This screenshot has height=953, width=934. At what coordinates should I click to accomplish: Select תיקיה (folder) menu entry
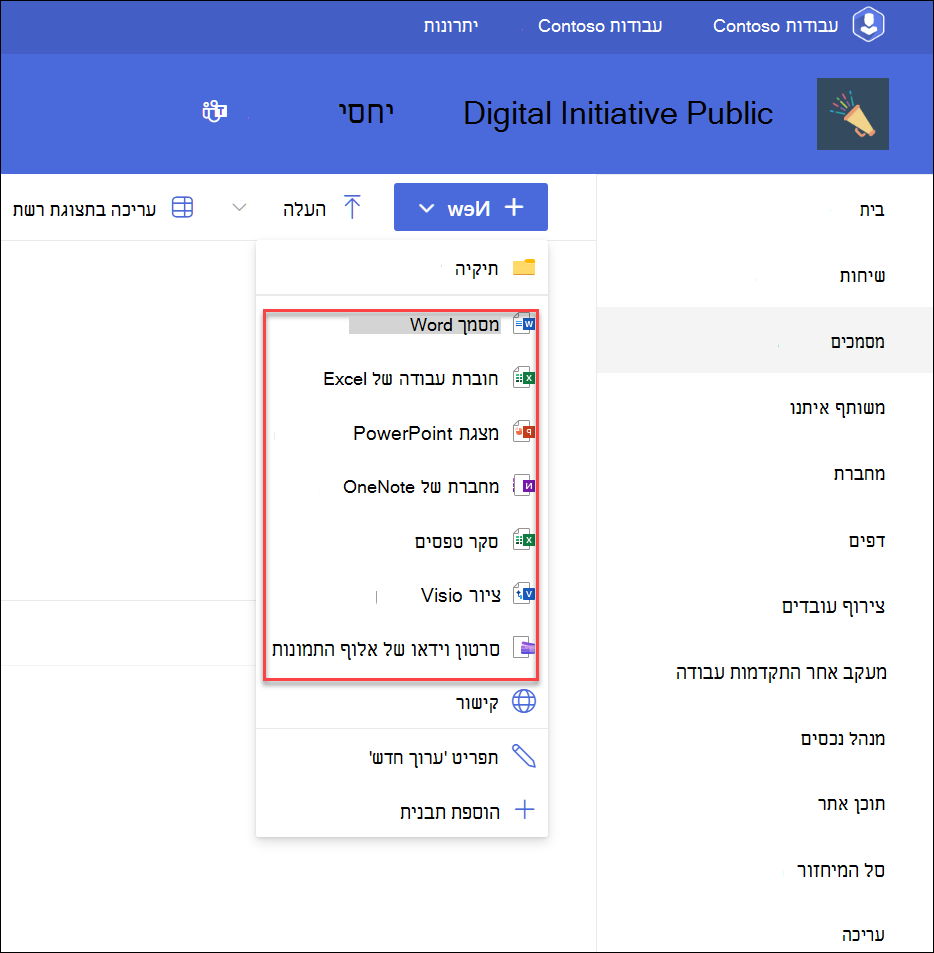pos(402,267)
